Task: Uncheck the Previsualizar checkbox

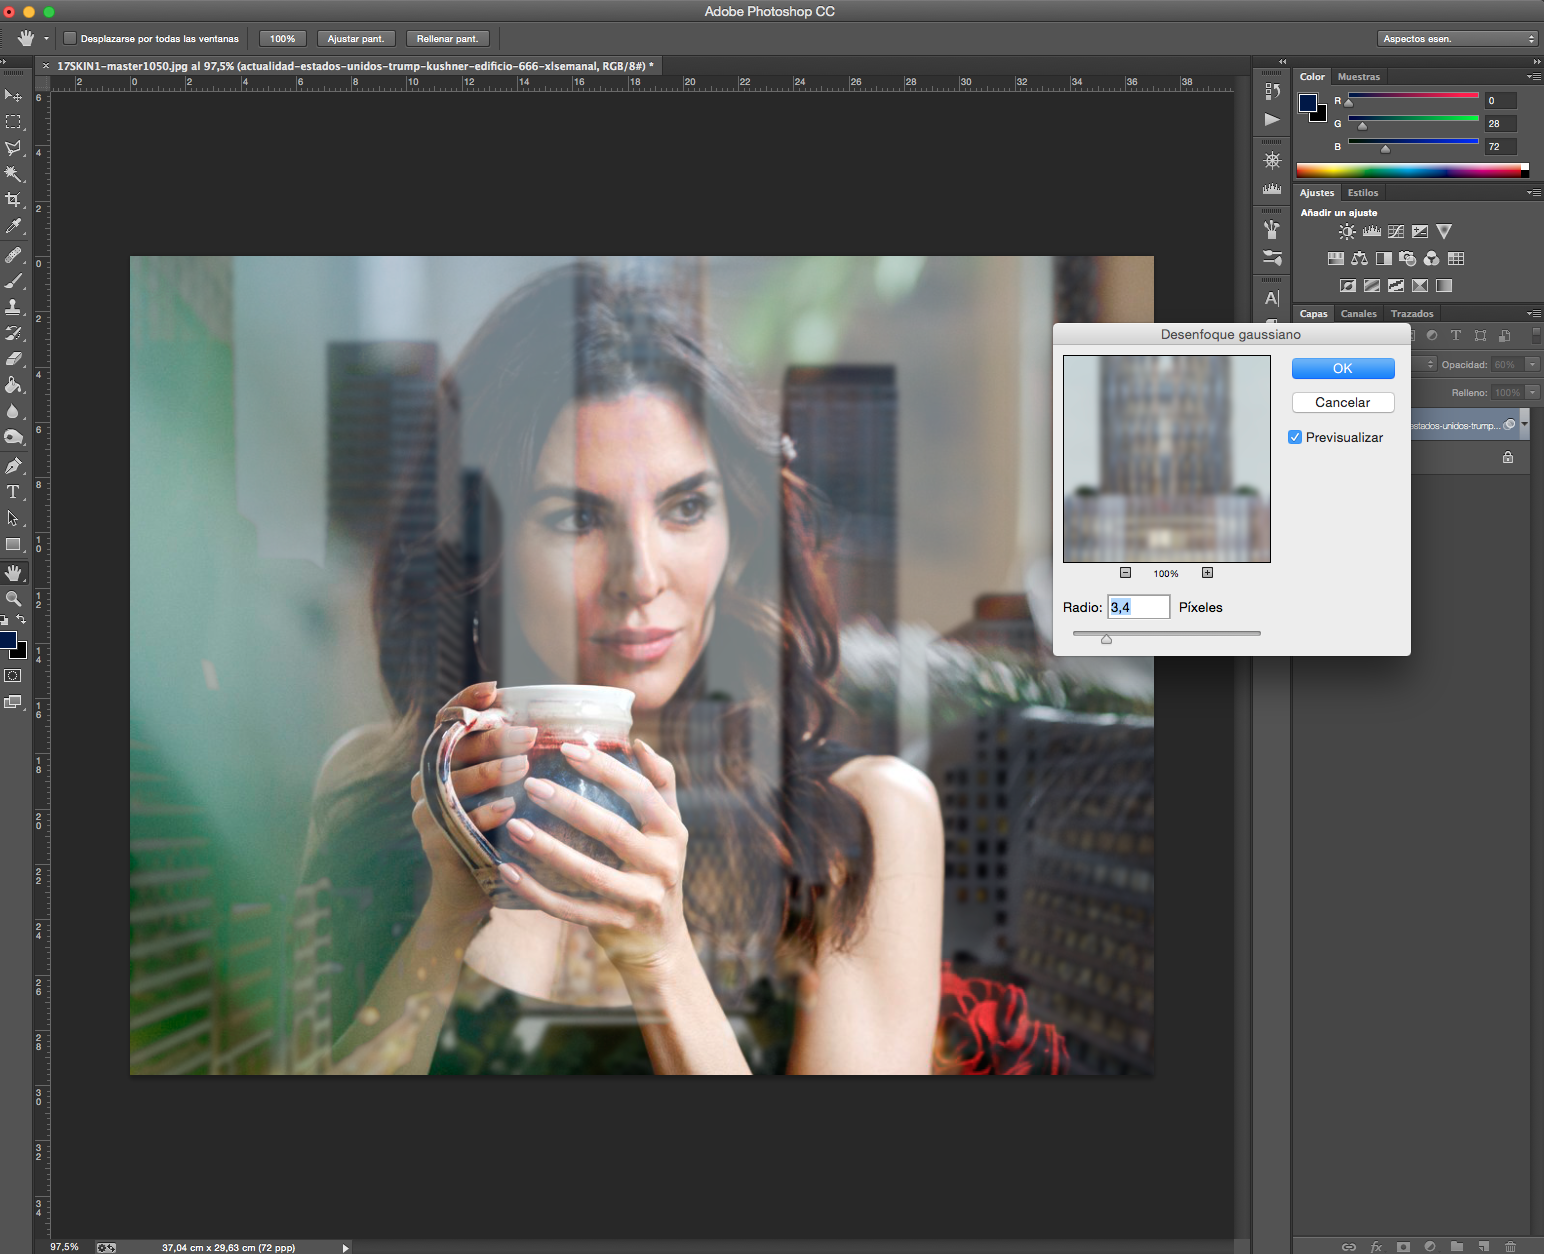Action: [1295, 437]
